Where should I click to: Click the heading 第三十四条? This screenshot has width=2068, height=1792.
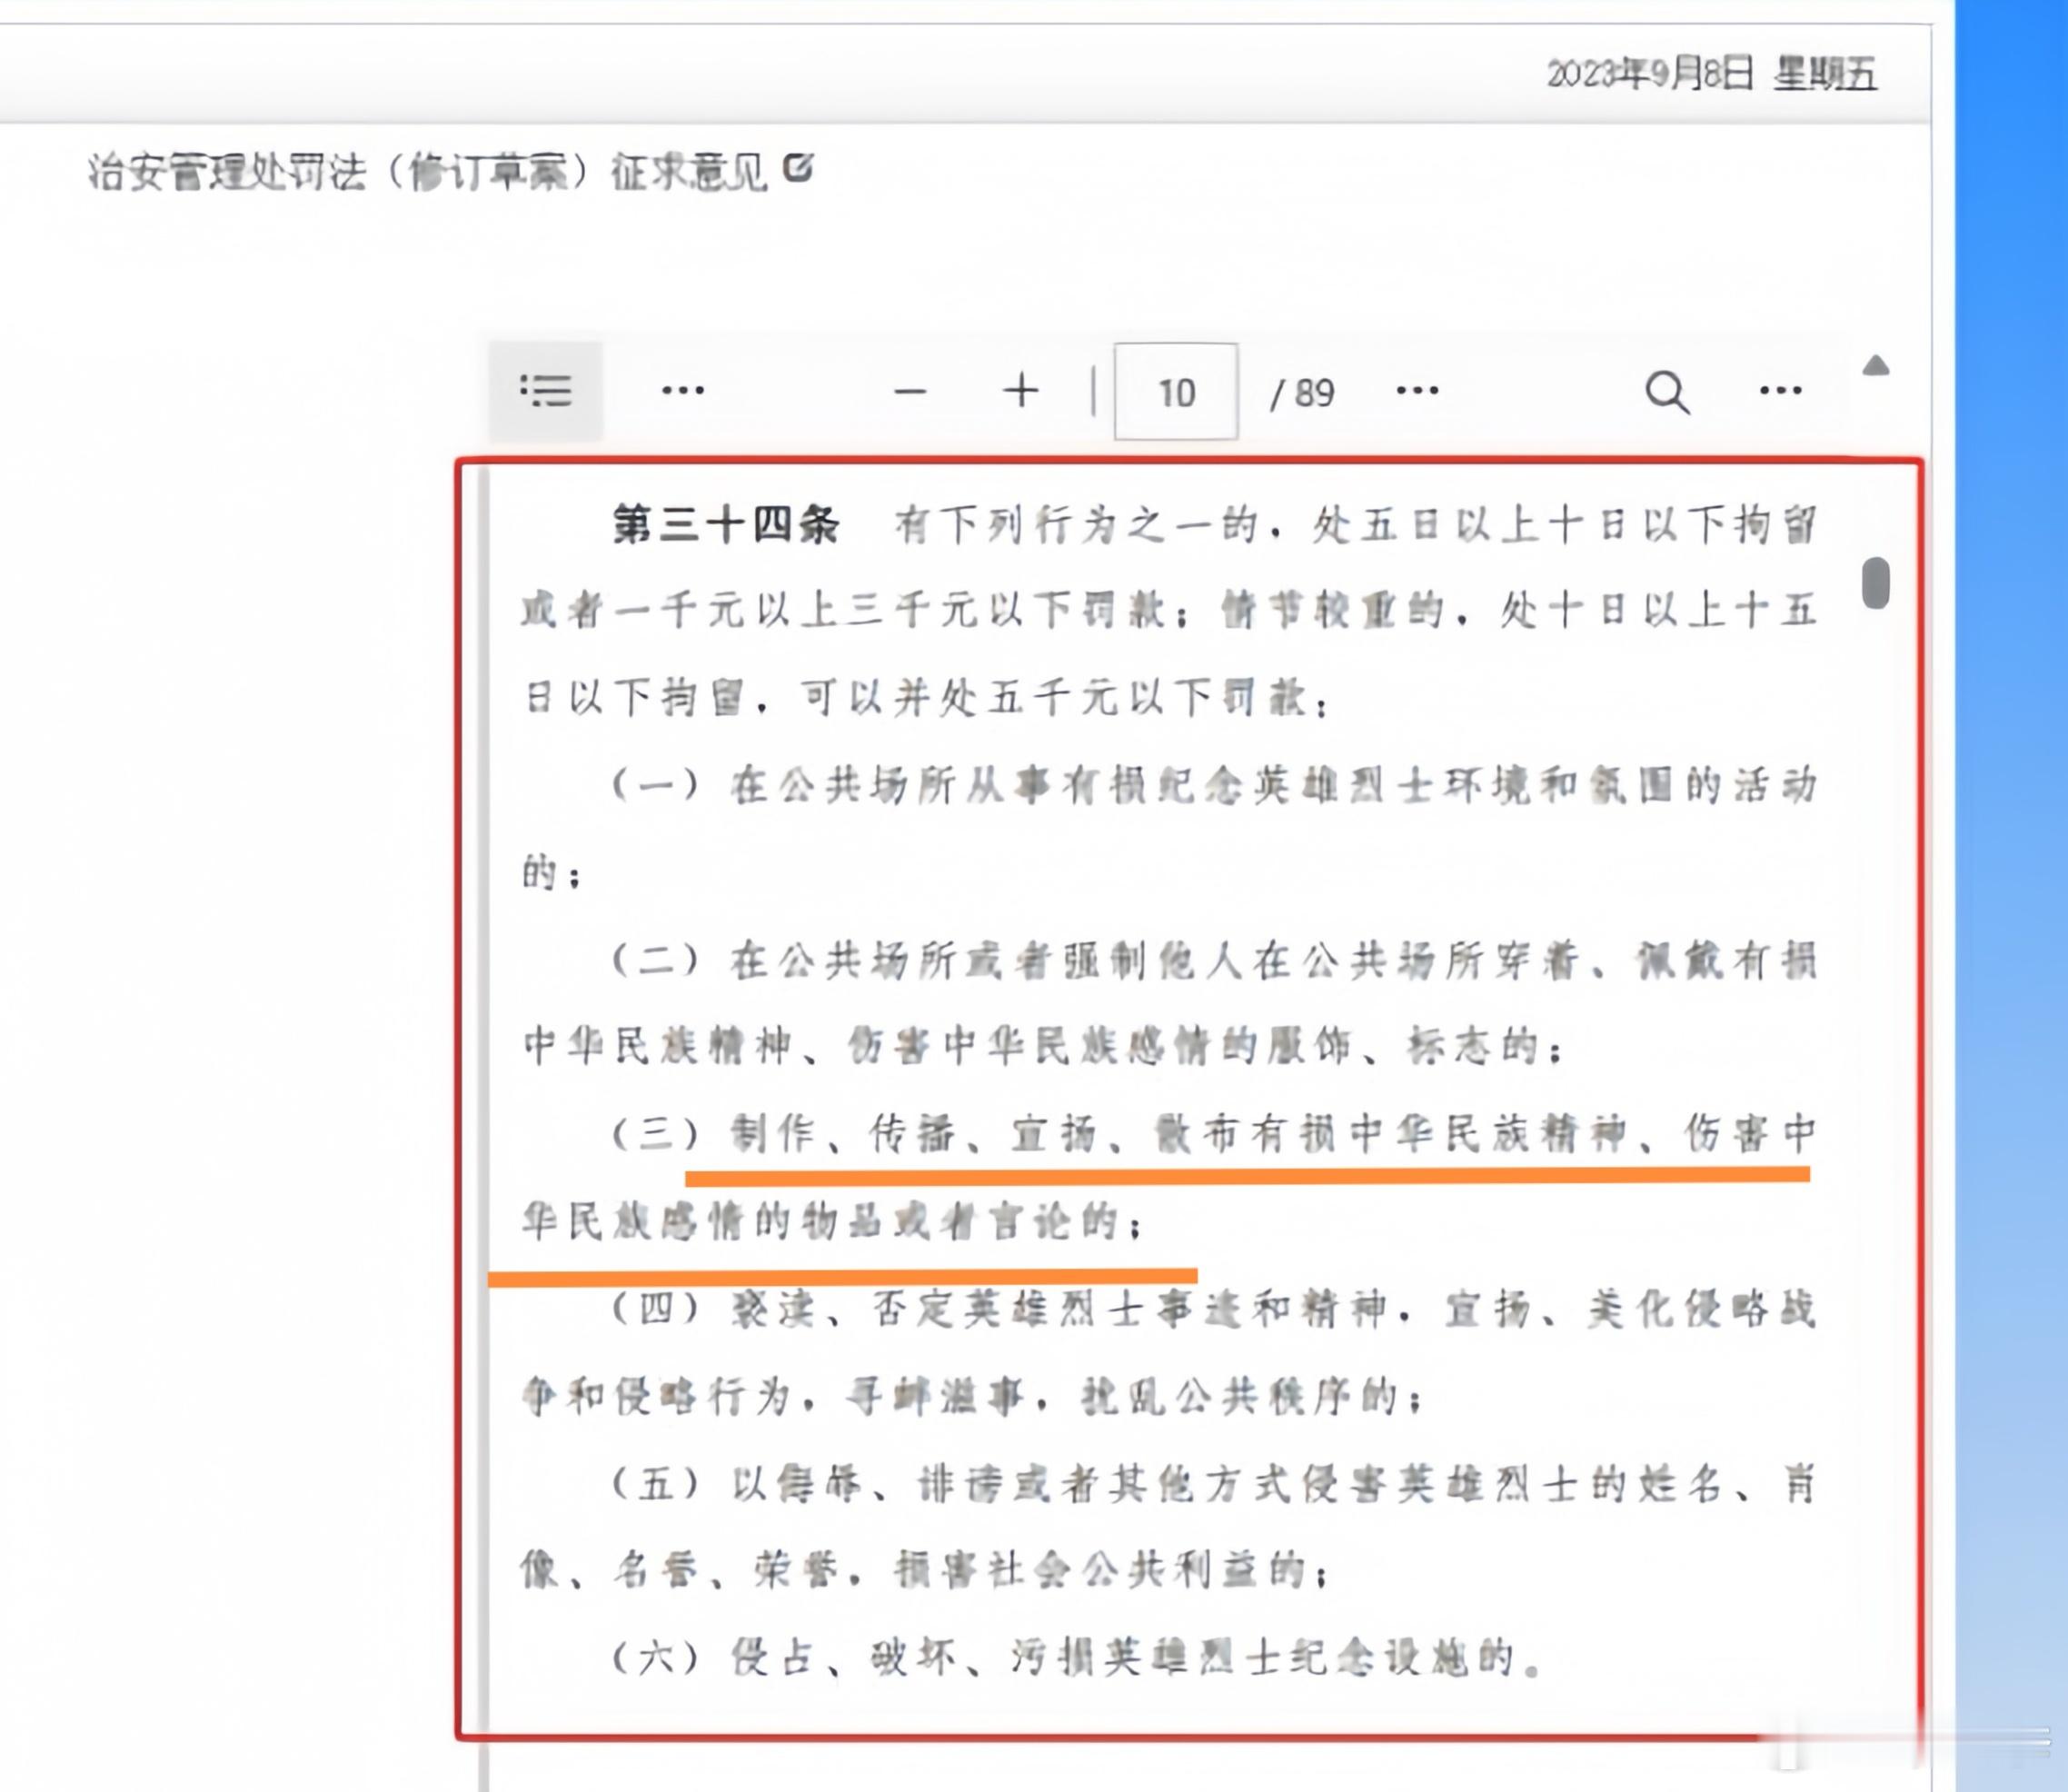tap(726, 524)
